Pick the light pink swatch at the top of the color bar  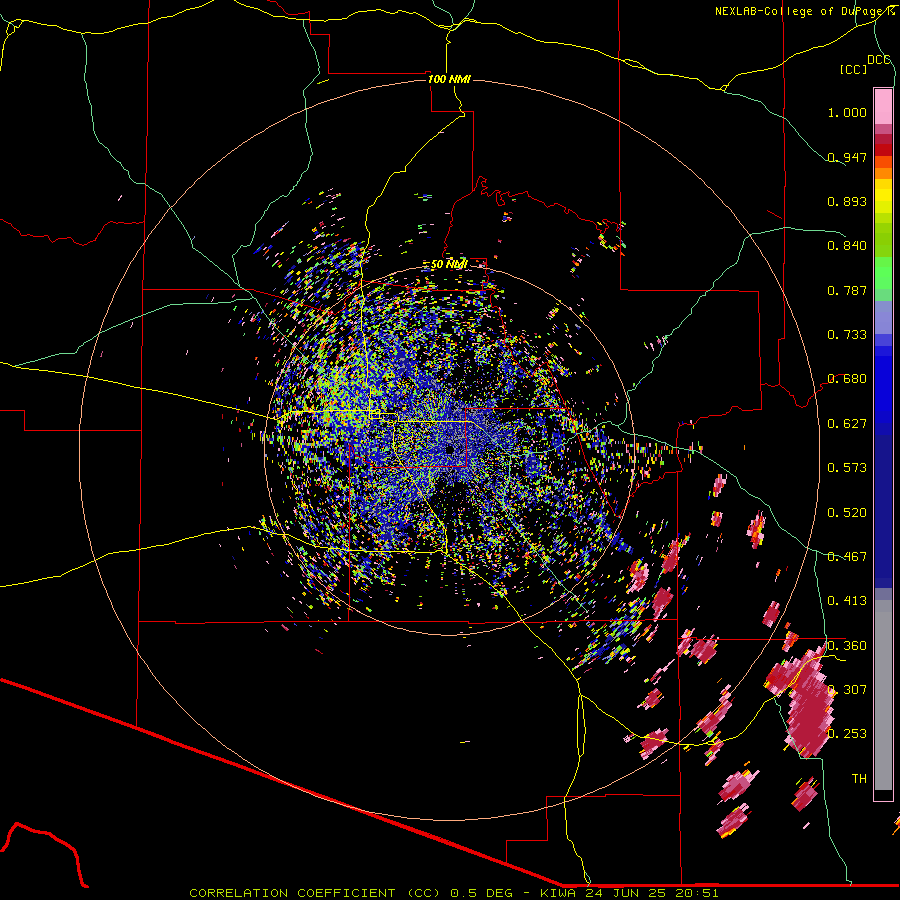tap(883, 106)
